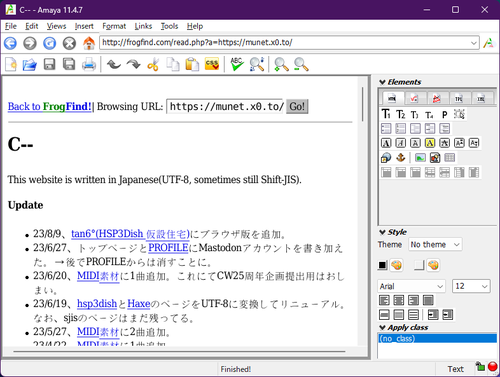Paste from clipboard with Paste icon
This screenshot has width=500, height=377.
[x=192, y=64]
